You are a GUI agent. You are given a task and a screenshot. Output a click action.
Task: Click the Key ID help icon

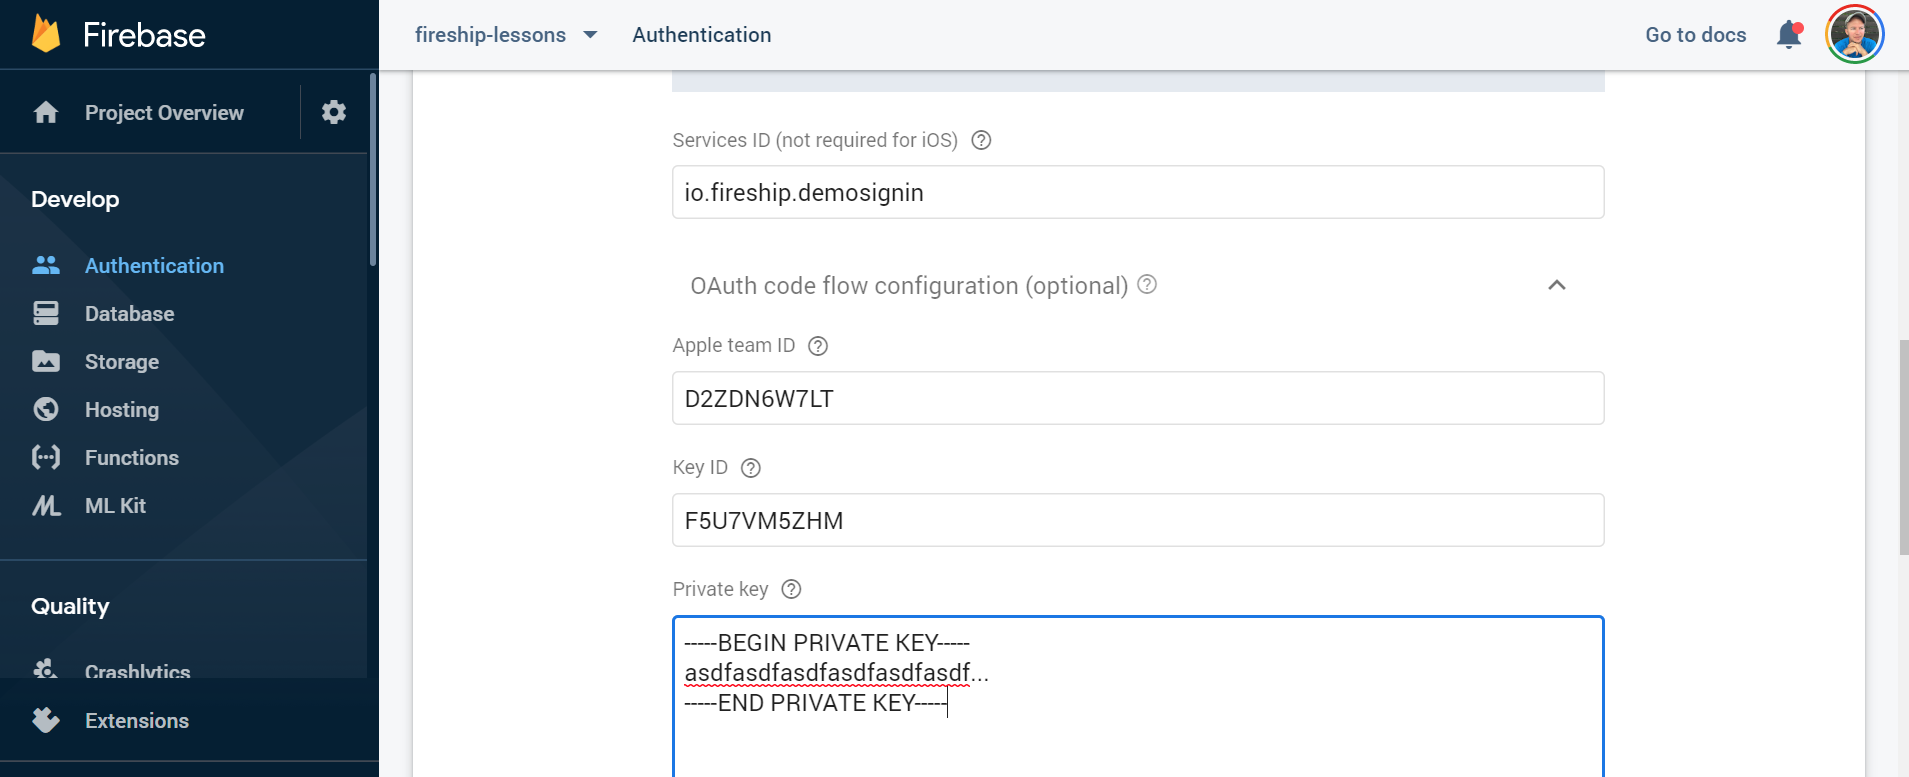[750, 467]
